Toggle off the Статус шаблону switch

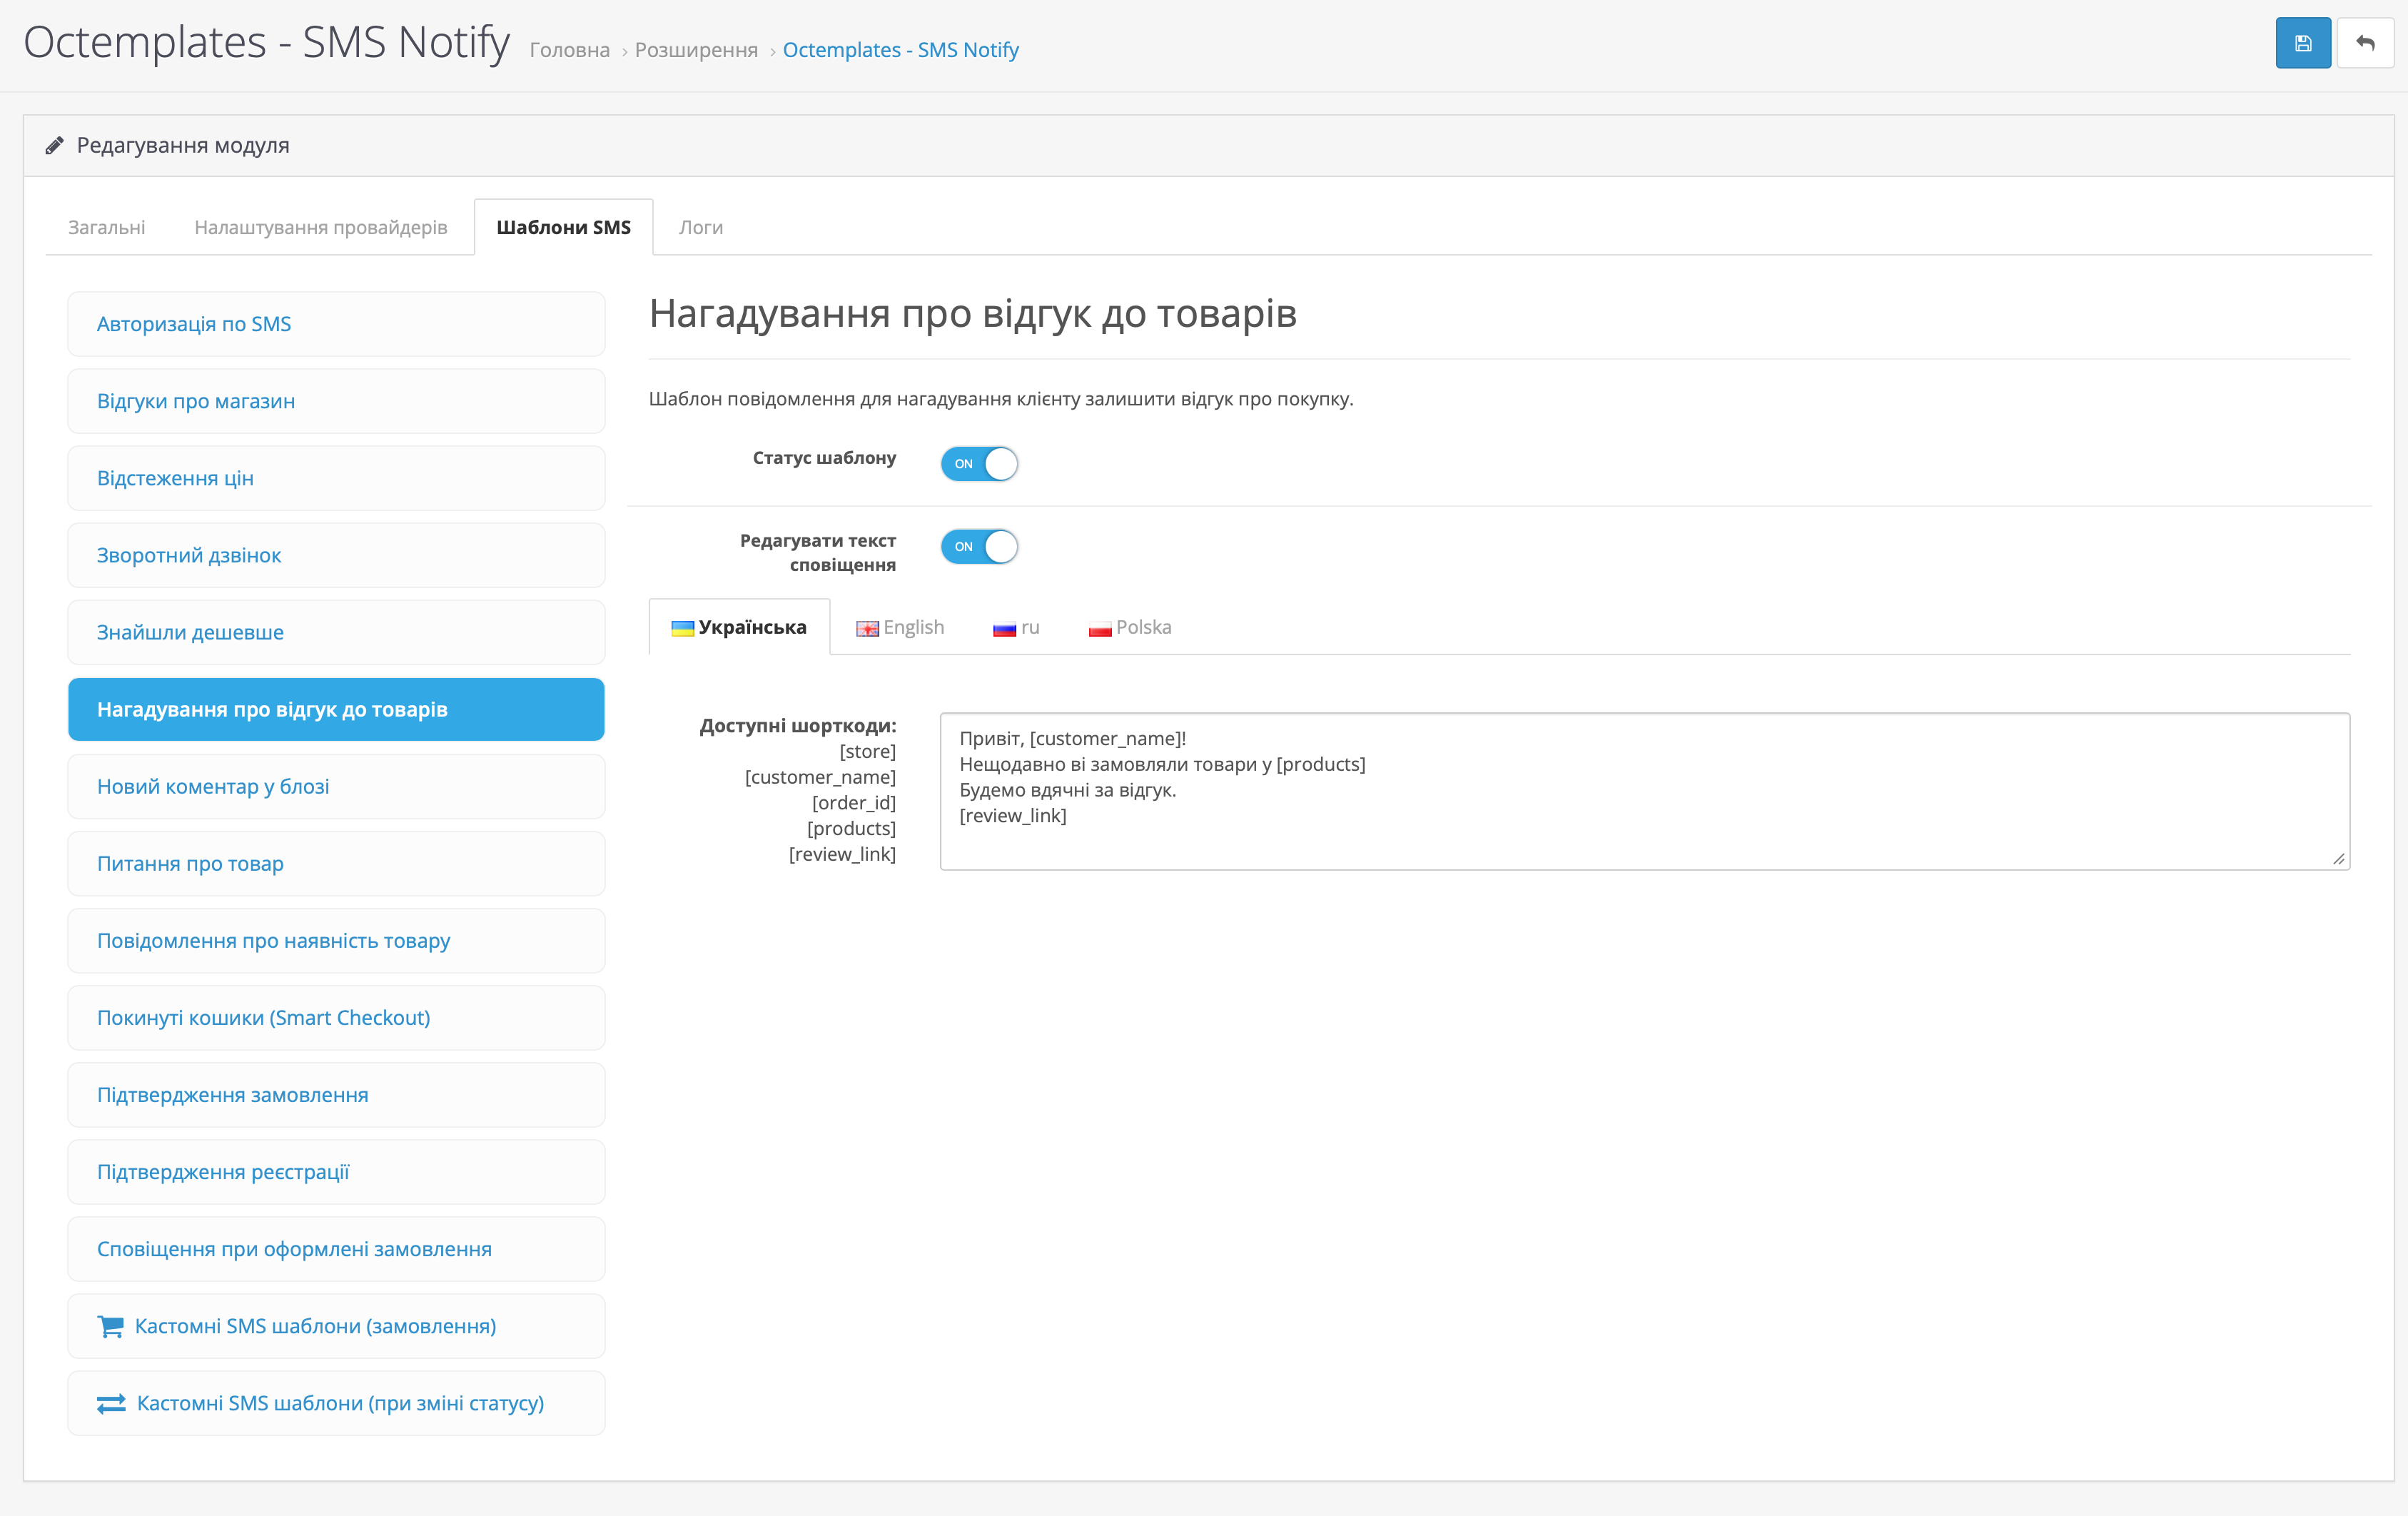[x=979, y=464]
